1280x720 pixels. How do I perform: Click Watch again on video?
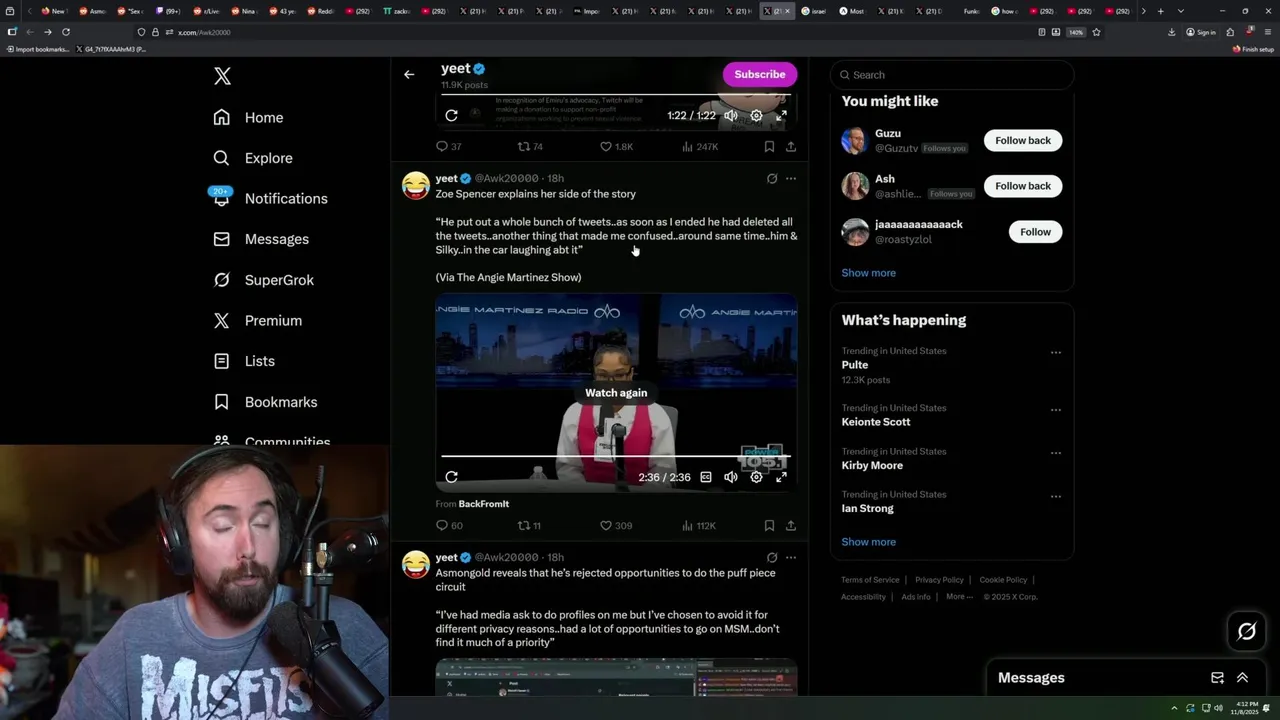pos(616,393)
